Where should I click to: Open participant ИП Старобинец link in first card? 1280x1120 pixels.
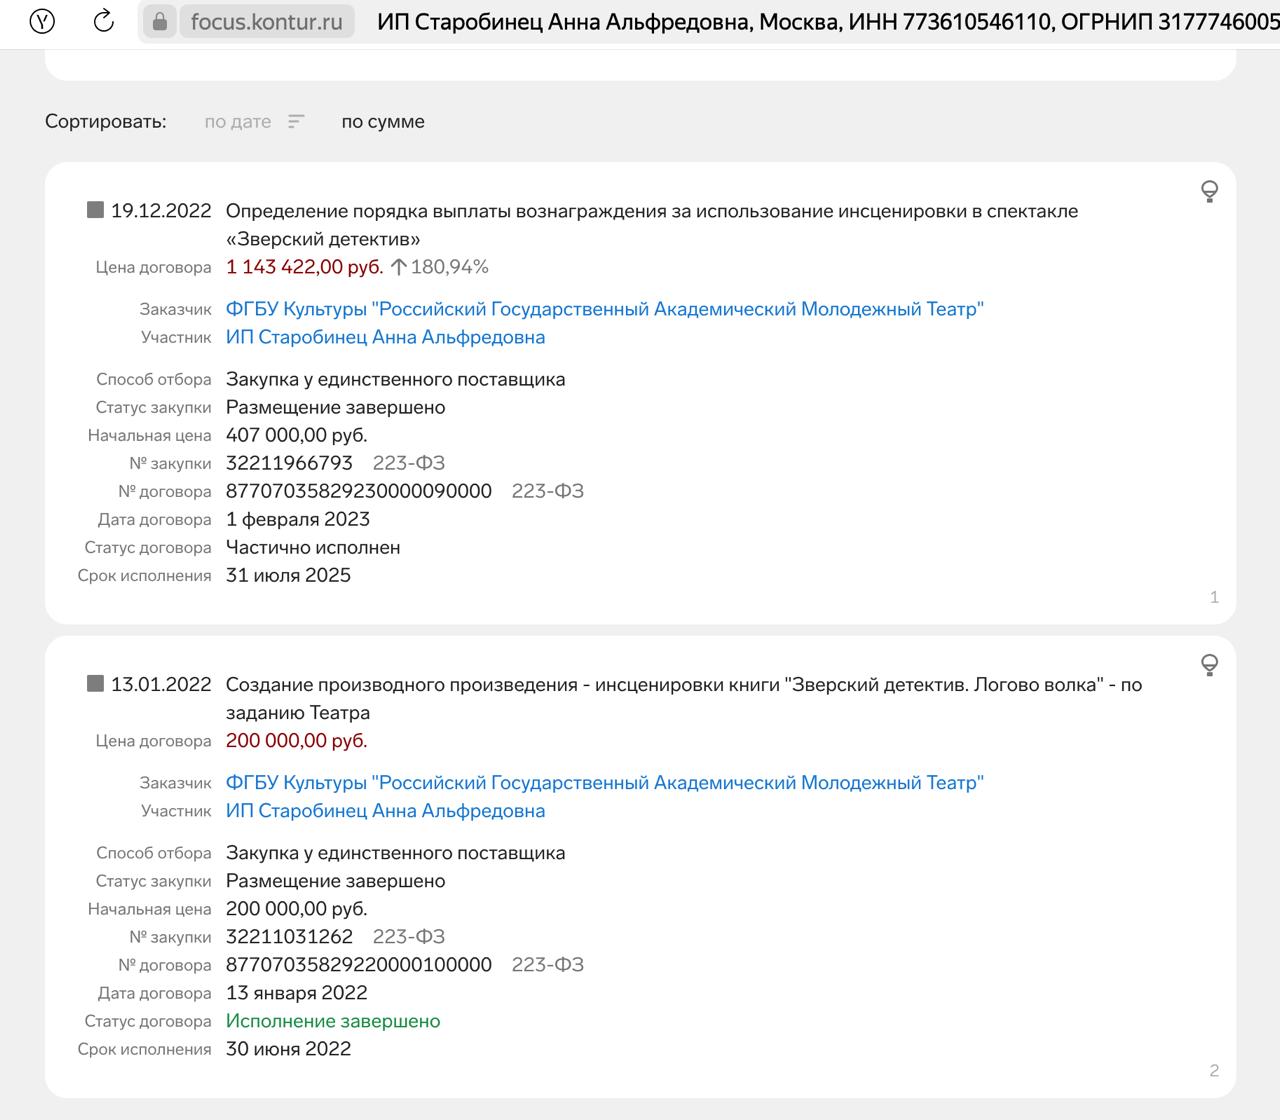click(385, 337)
